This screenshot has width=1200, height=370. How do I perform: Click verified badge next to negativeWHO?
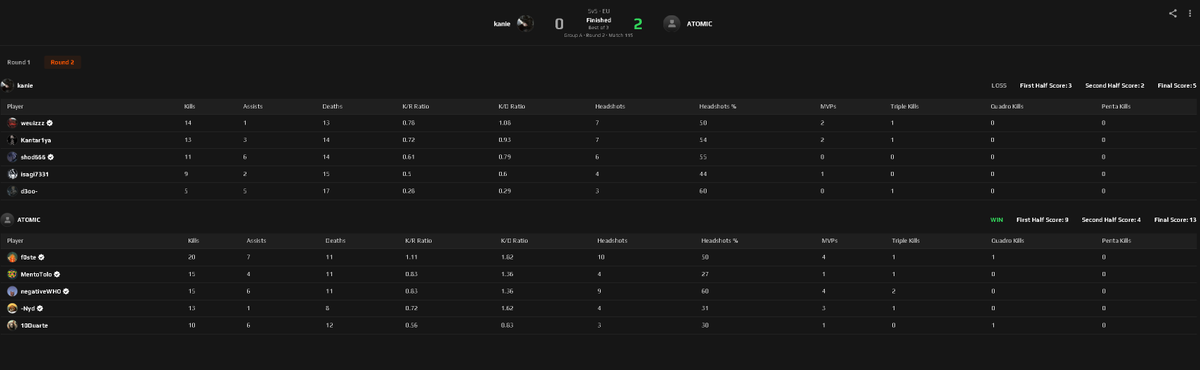point(65,291)
